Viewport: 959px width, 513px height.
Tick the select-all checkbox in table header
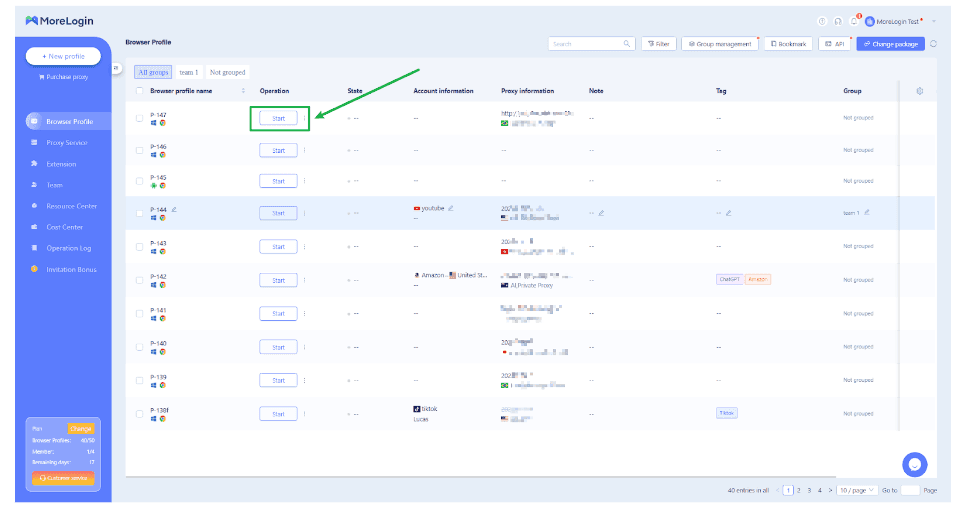(139, 91)
